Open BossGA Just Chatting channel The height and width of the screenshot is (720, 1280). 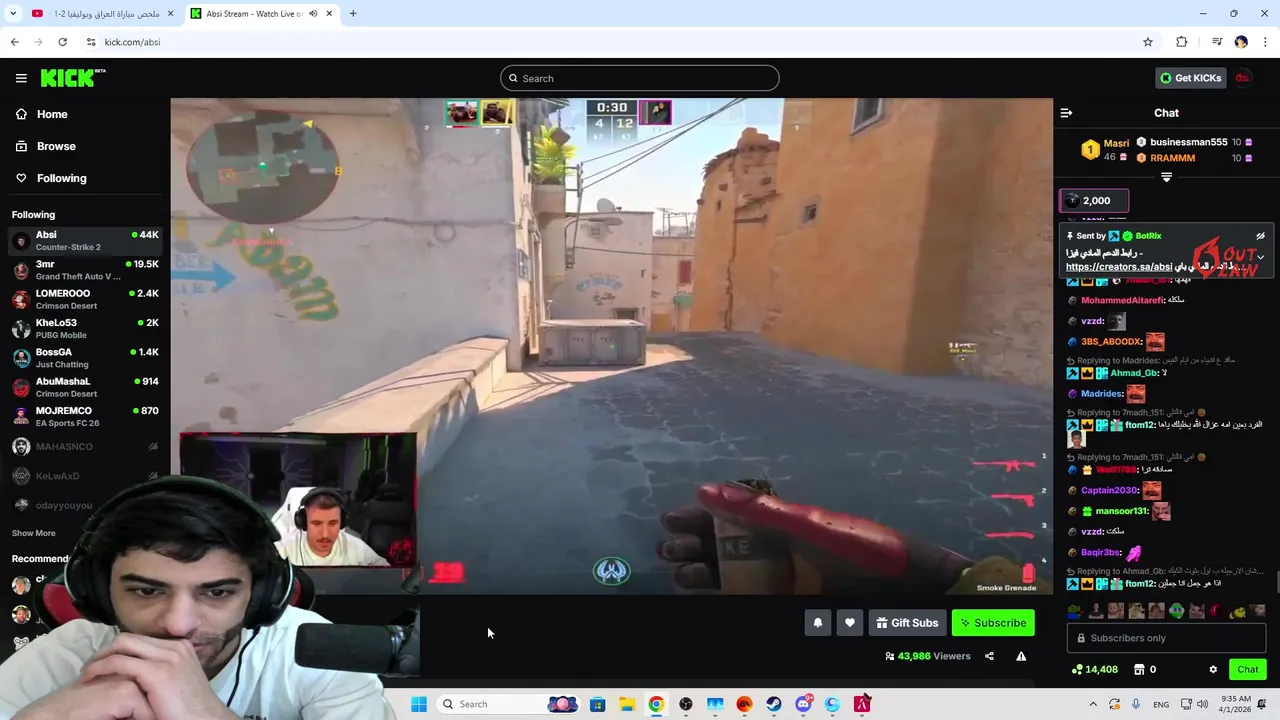click(x=85, y=358)
